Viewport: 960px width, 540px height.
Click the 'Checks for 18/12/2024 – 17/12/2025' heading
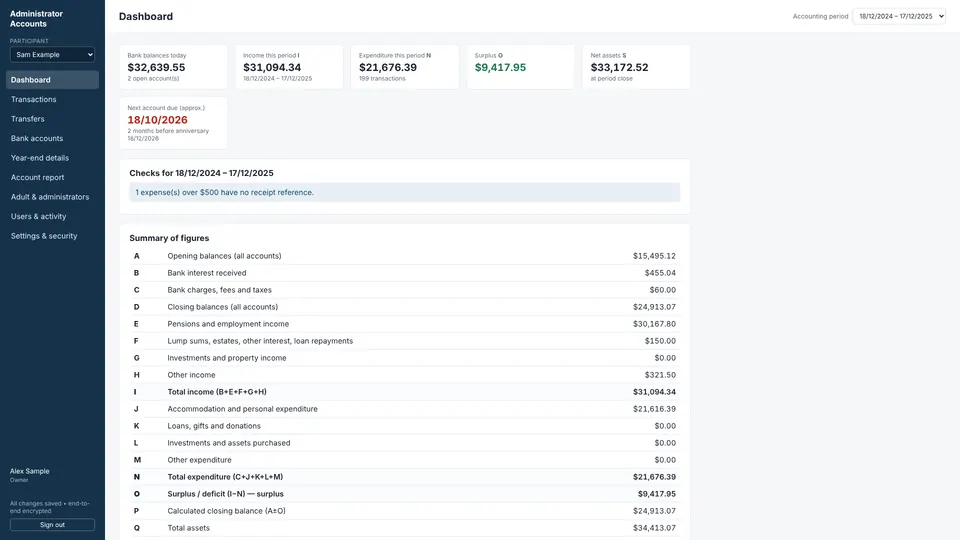201,173
